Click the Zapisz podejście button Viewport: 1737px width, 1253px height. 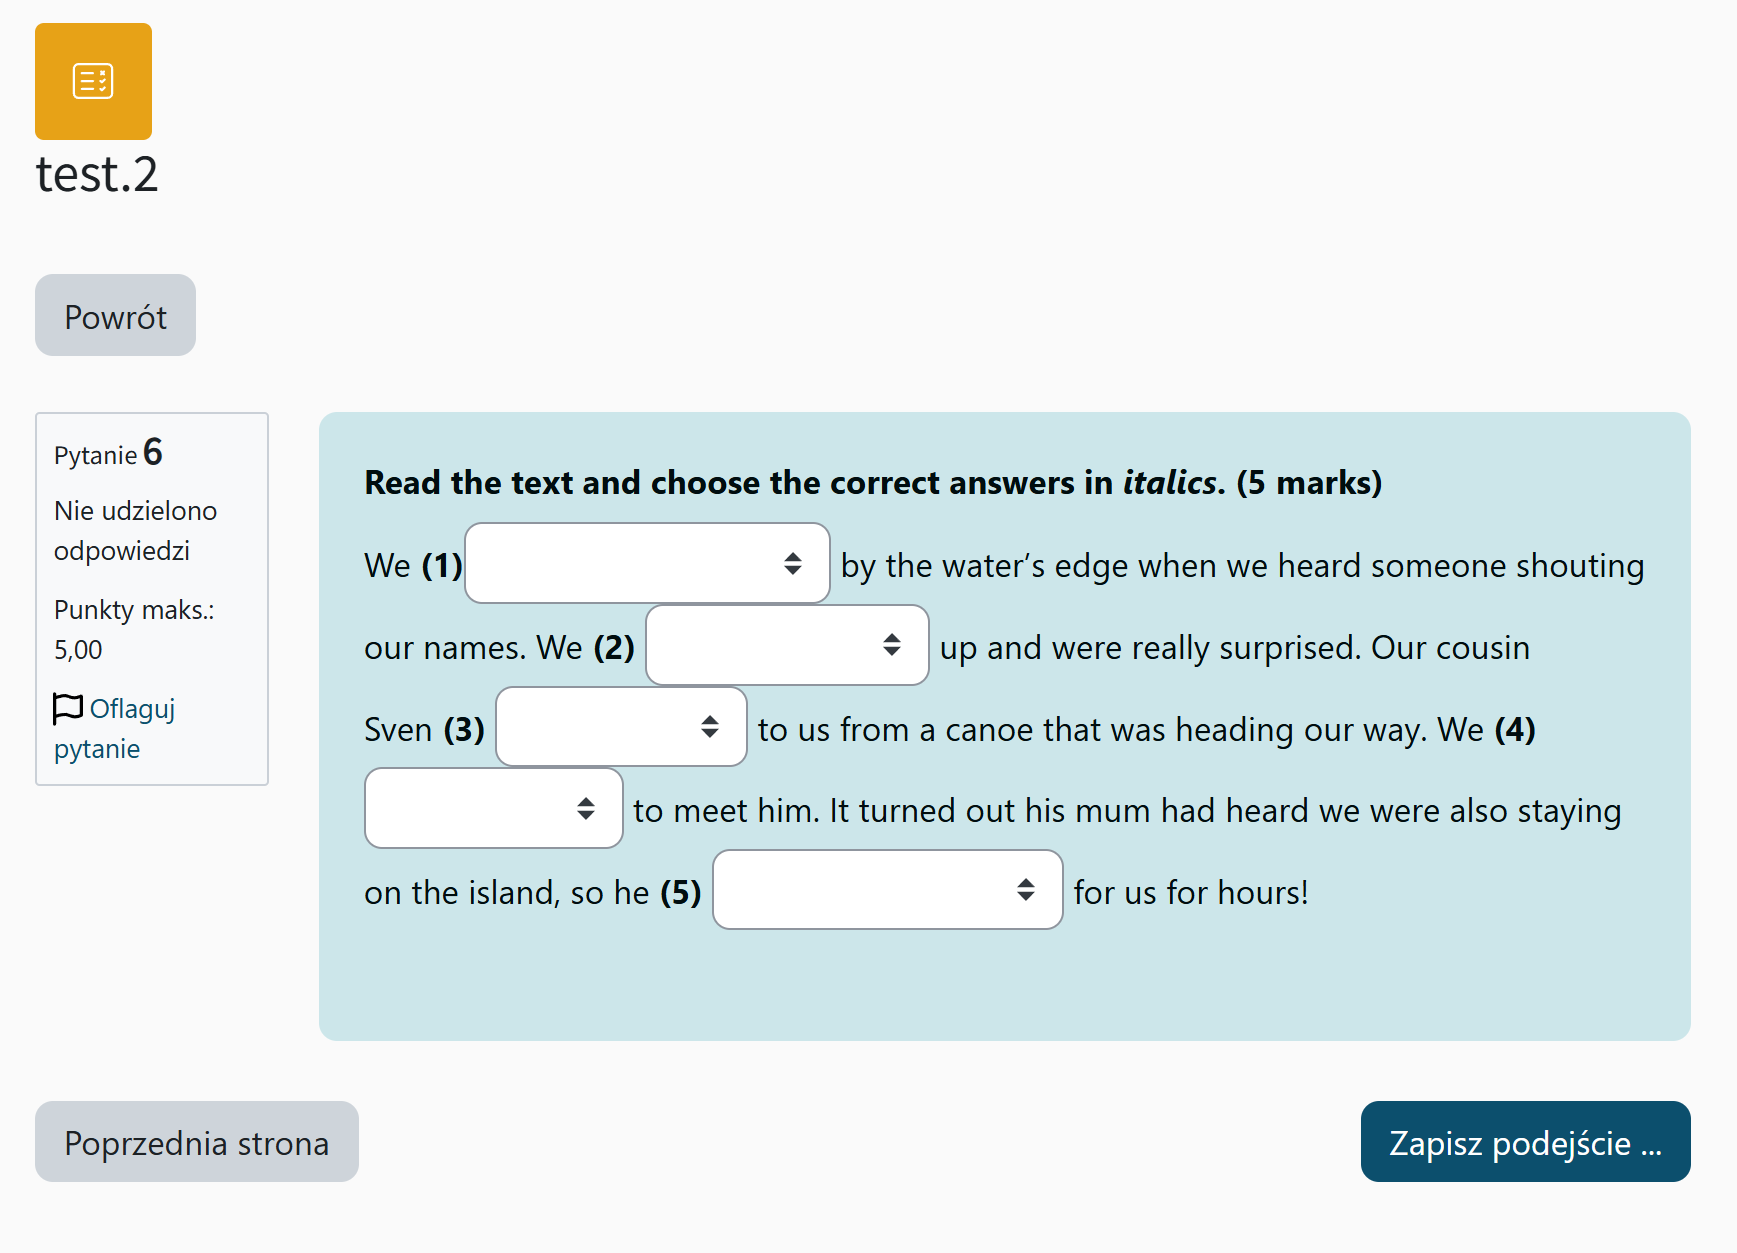pyautogui.click(x=1524, y=1142)
